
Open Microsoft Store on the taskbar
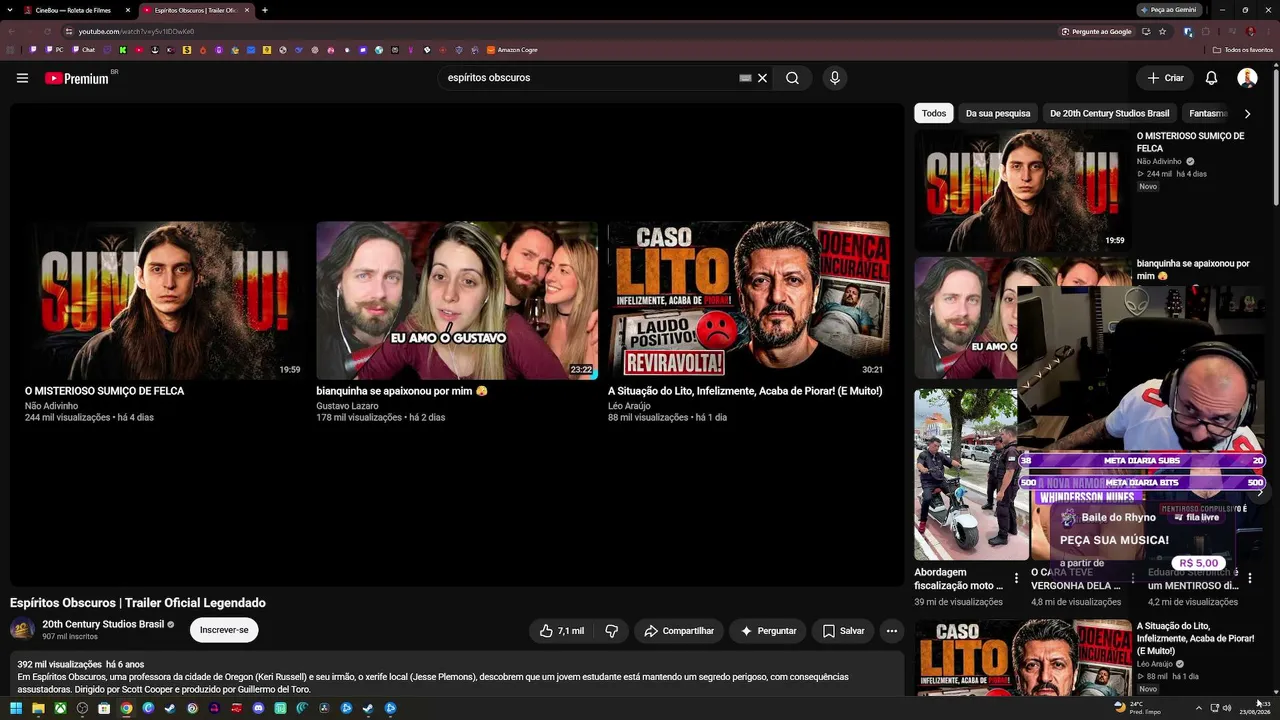(104, 709)
